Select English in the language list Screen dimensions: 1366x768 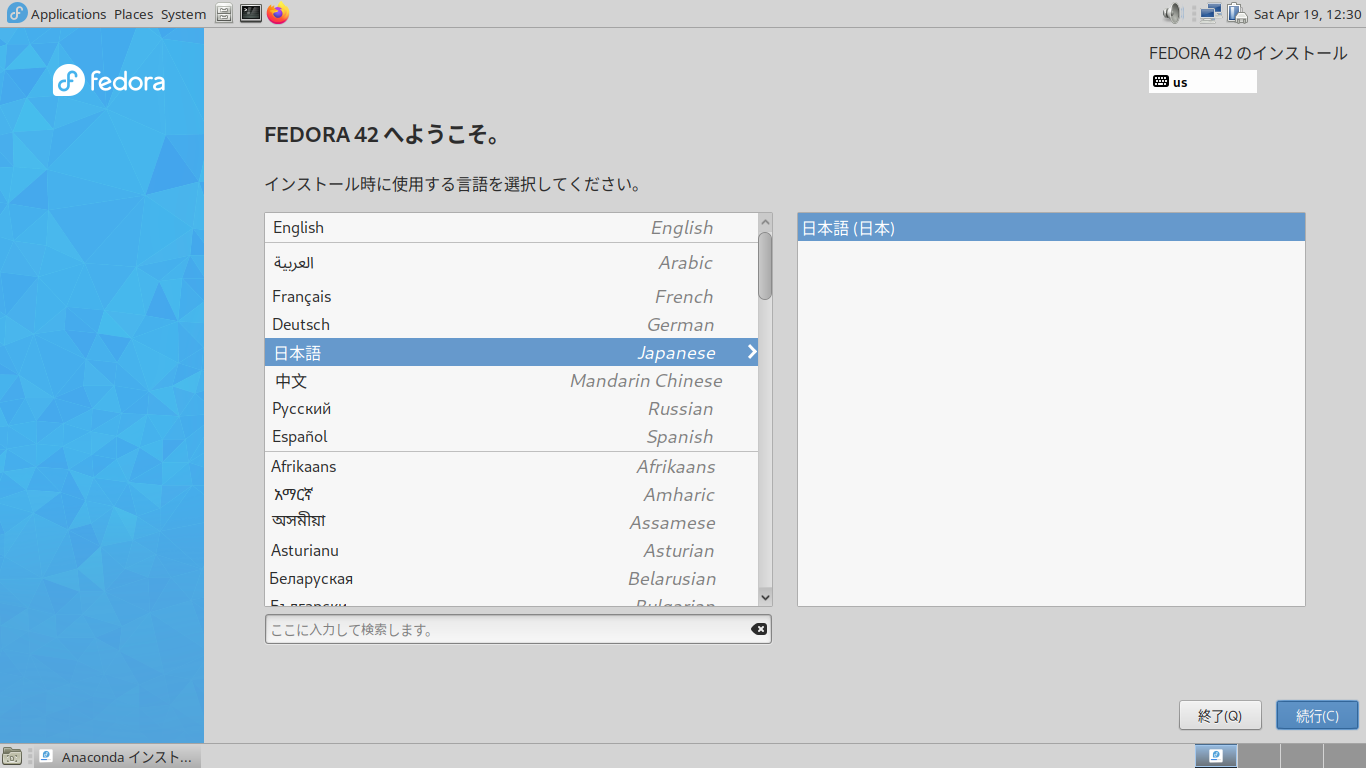coord(511,228)
